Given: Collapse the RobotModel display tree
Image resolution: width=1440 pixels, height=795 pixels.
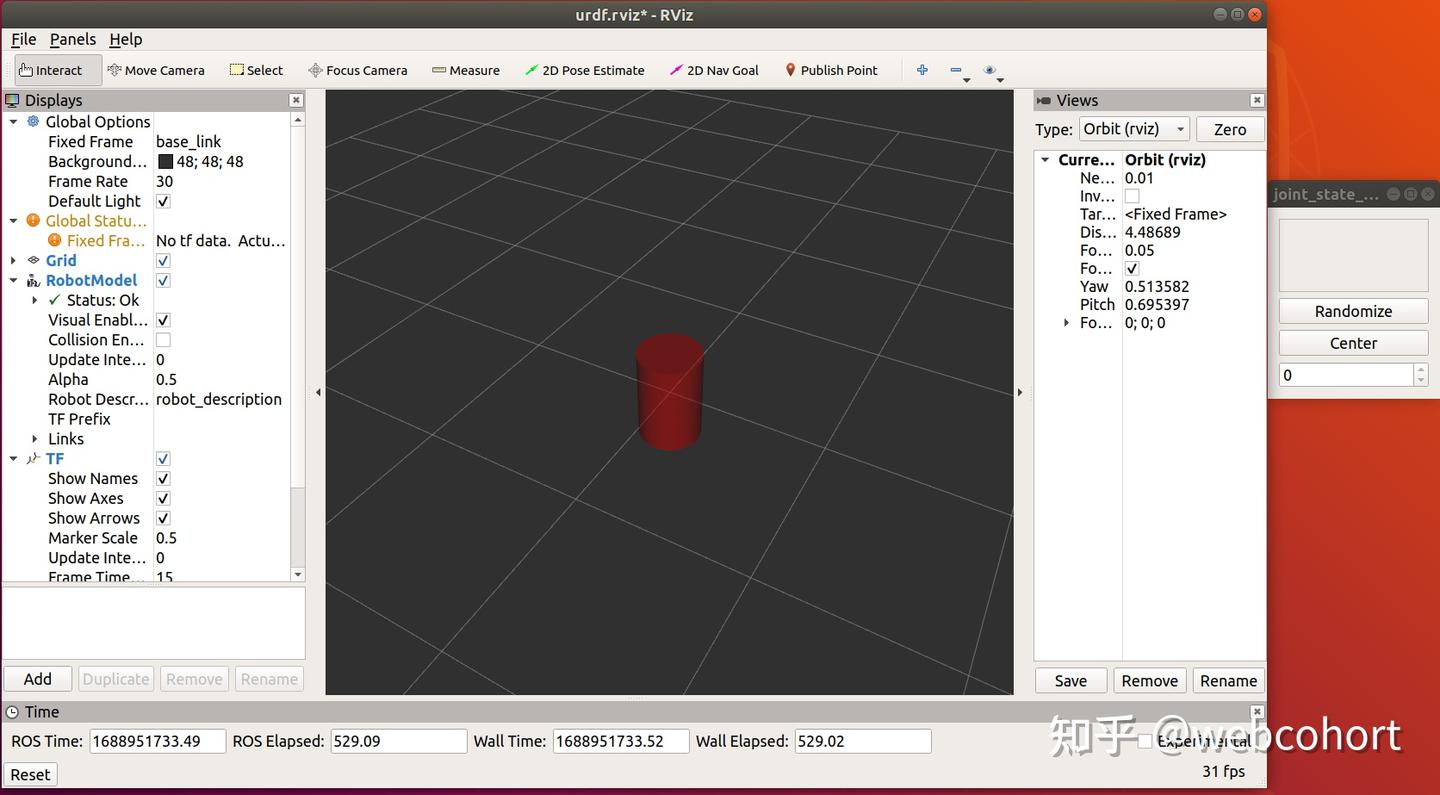Looking at the screenshot, I should click(x=14, y=281).
